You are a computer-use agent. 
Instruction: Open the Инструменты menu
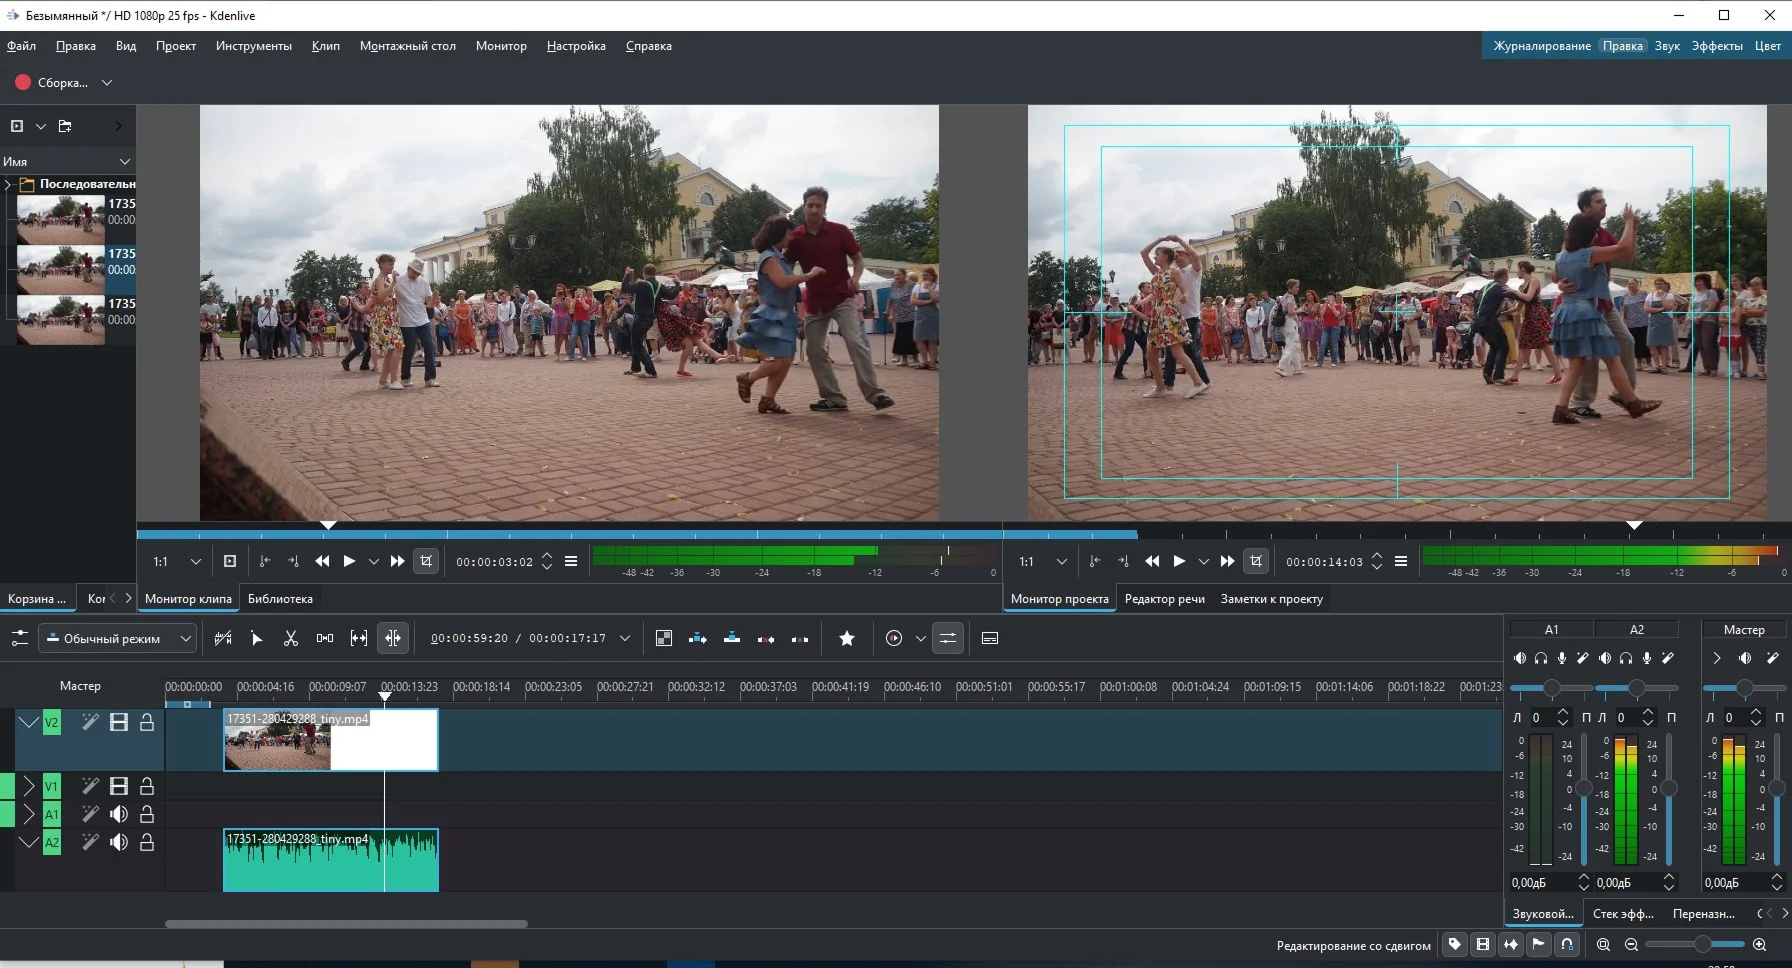(254, 46)
